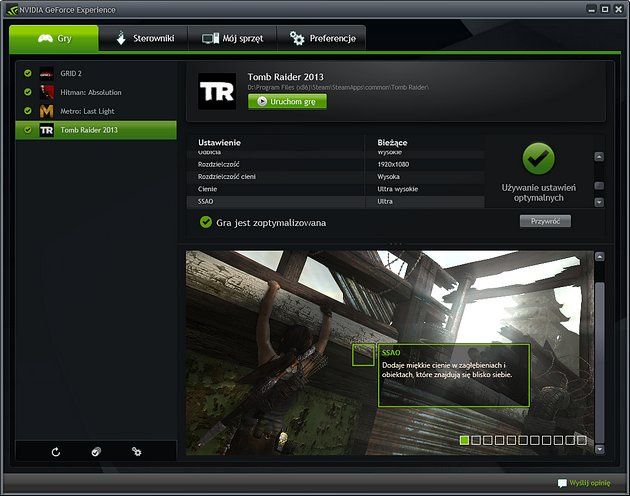
Task: Maximize the GeForce Experience window
Action: pos(605,9)
